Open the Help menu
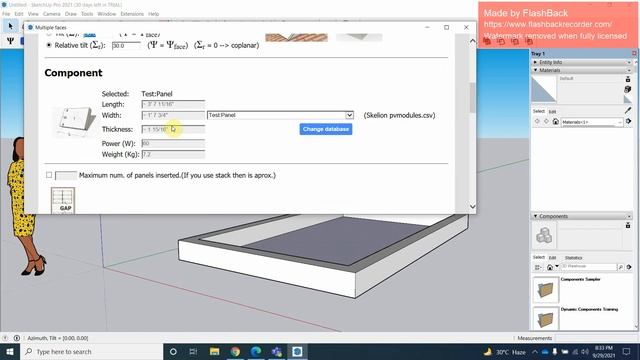Viewport: 640px width, 360px height. pos(153,14)
